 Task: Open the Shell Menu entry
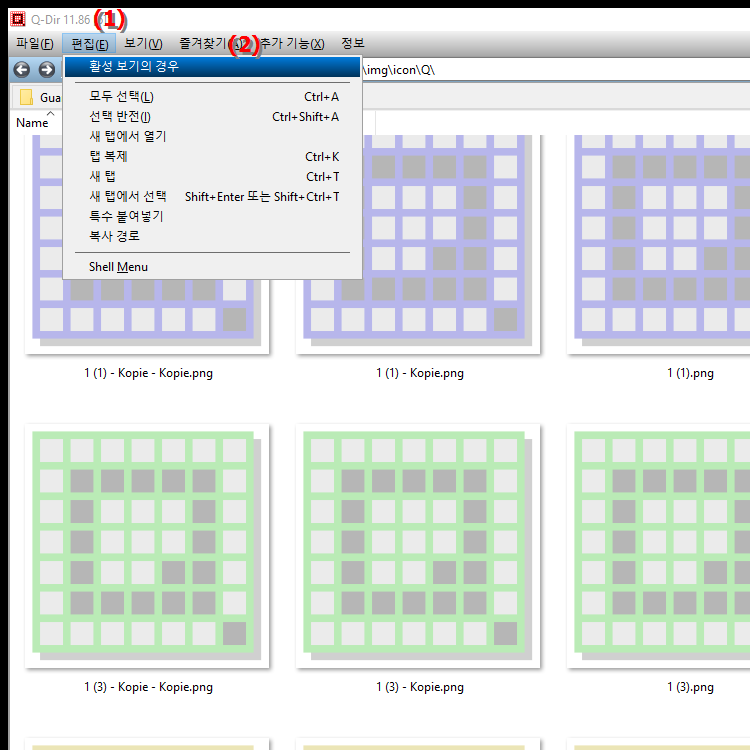[x=212, y=266]
